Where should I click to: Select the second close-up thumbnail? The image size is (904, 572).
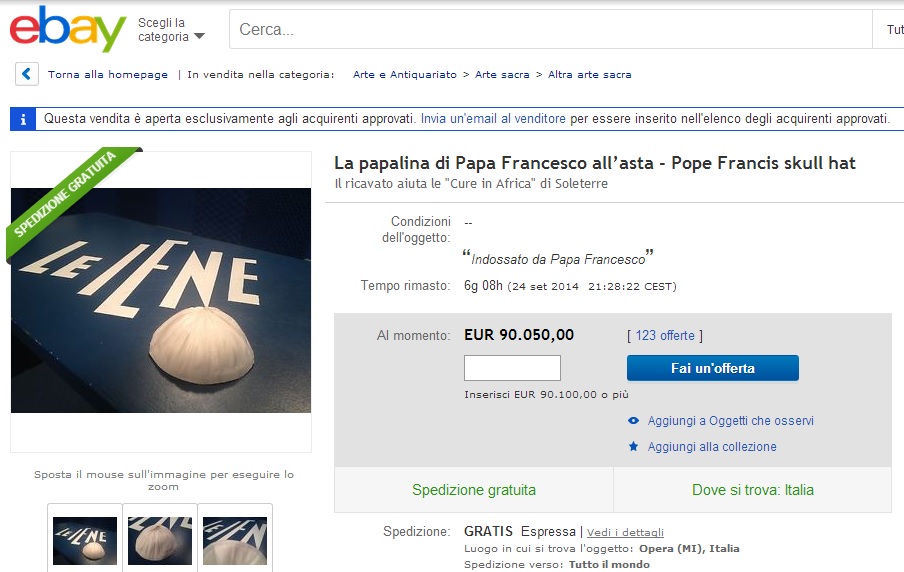160,540
